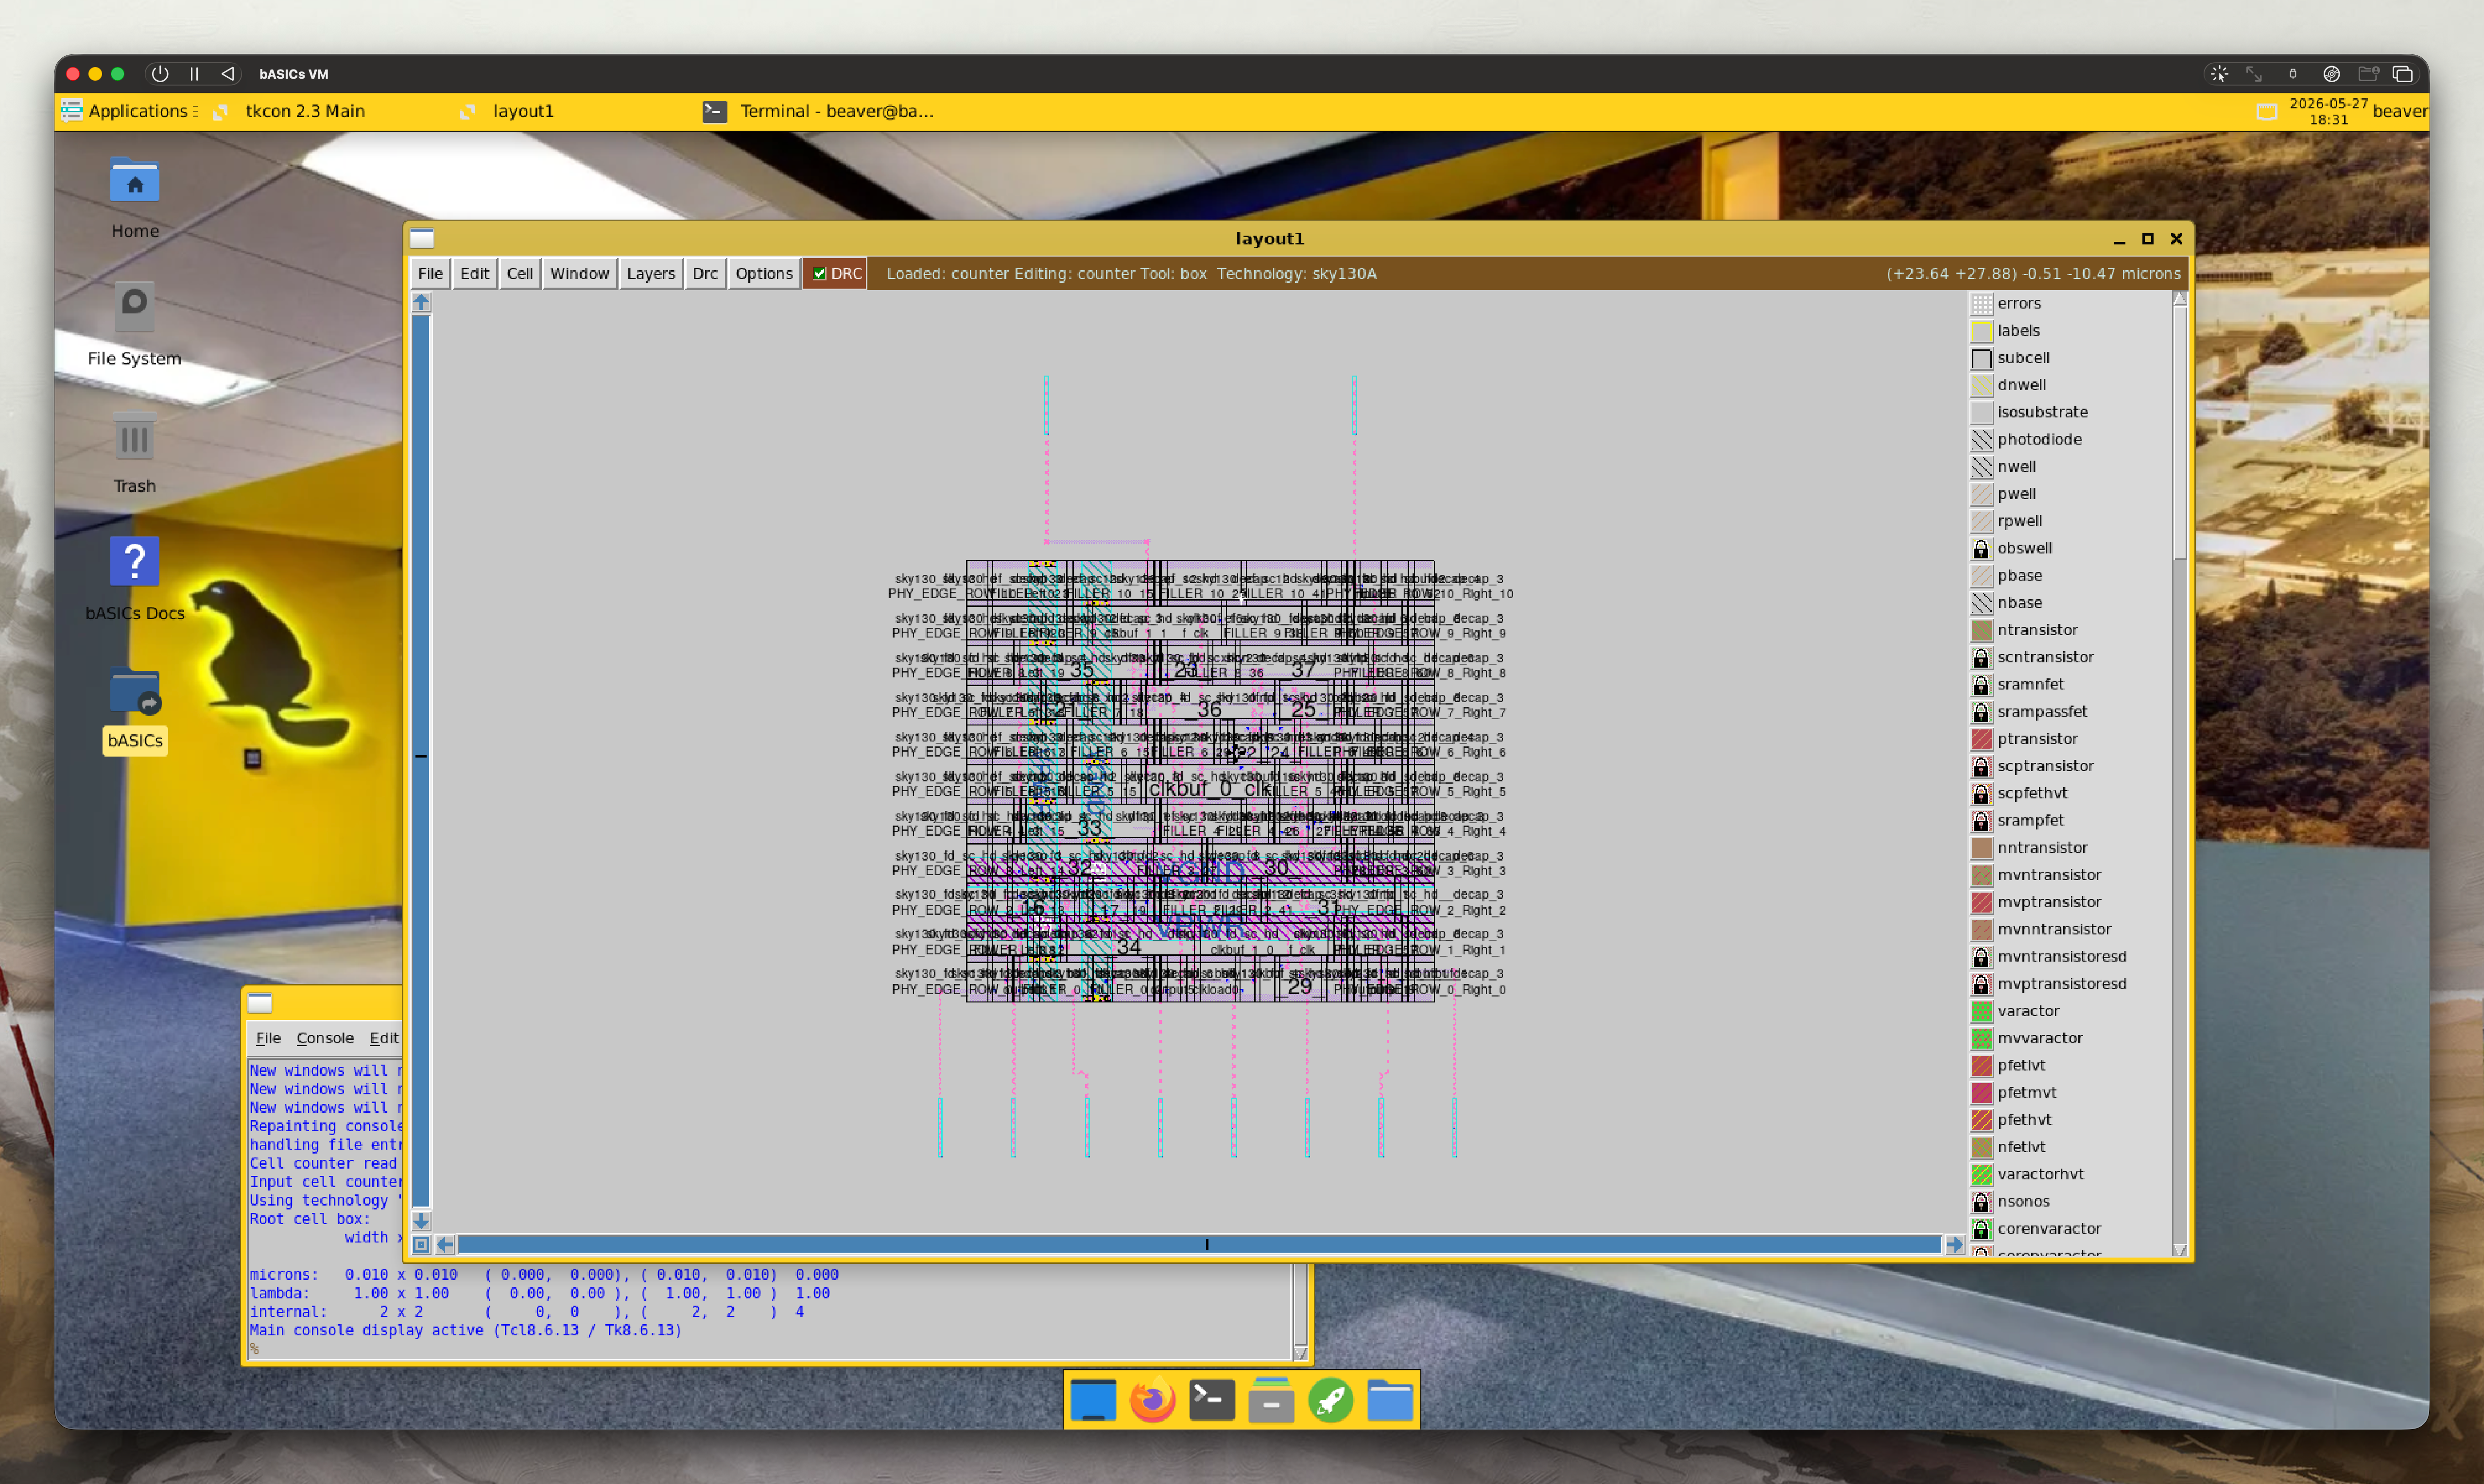
Task: Open the Cell menu
Action: click(x=519, y=273)
